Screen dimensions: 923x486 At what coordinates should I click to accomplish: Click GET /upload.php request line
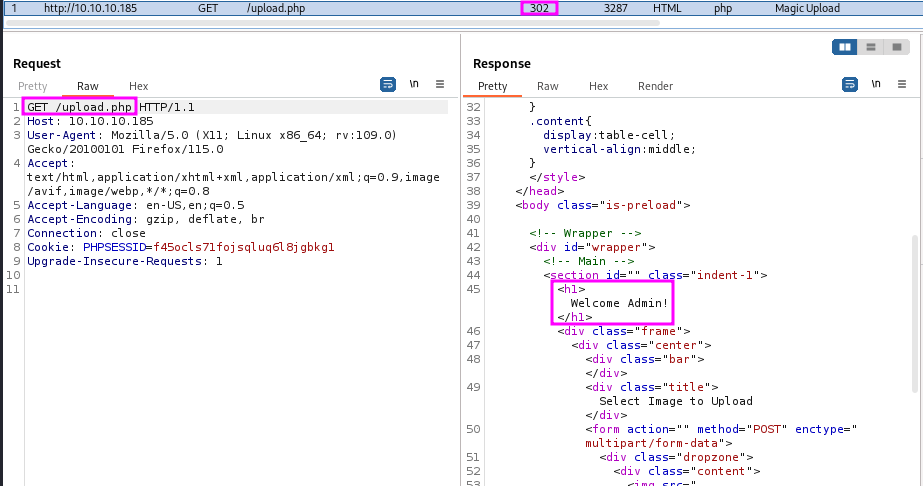pos(111,107)
